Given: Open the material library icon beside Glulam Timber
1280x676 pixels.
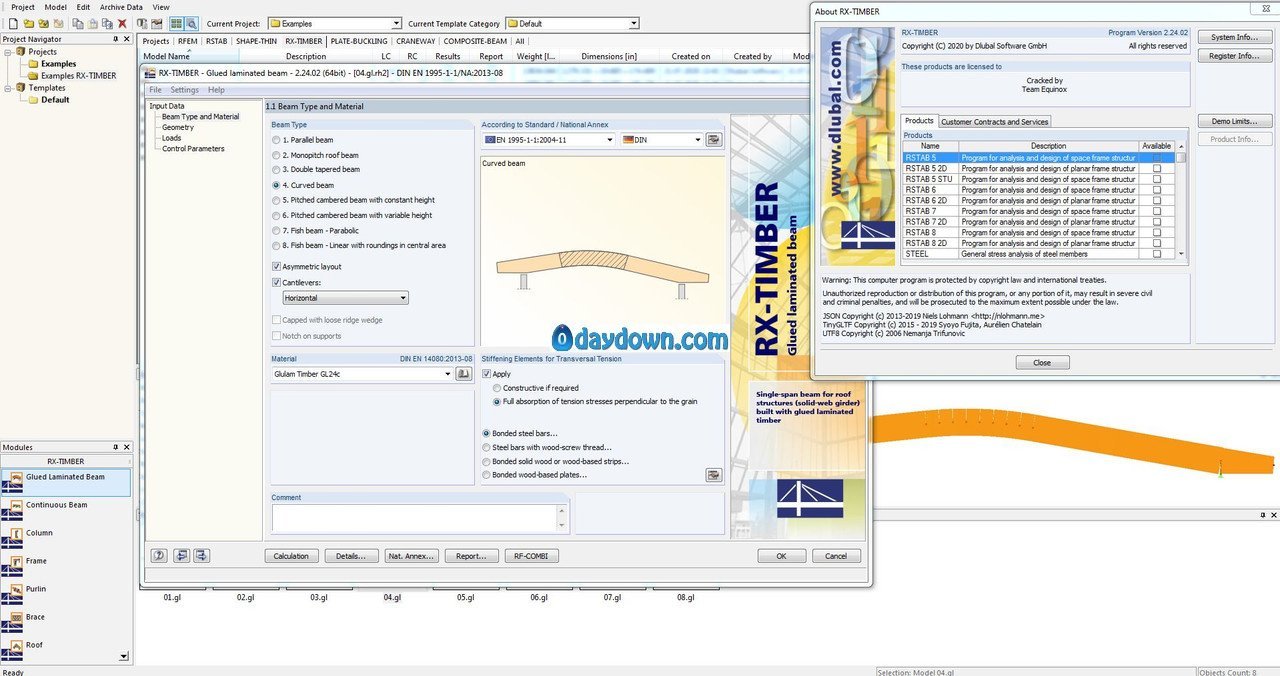Looking at the screenshot, I should pyautogui.click(x=464, y=374).
